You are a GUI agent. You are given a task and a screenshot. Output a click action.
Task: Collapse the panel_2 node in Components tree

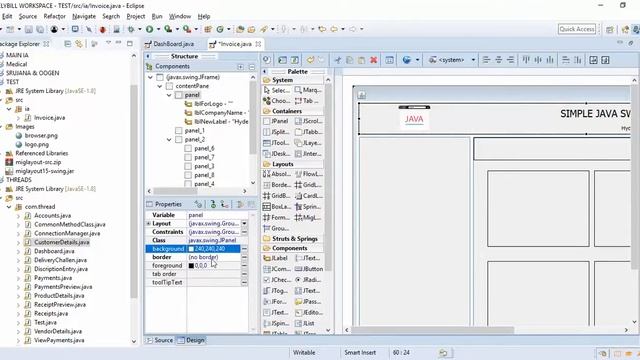tap(169, 140)
